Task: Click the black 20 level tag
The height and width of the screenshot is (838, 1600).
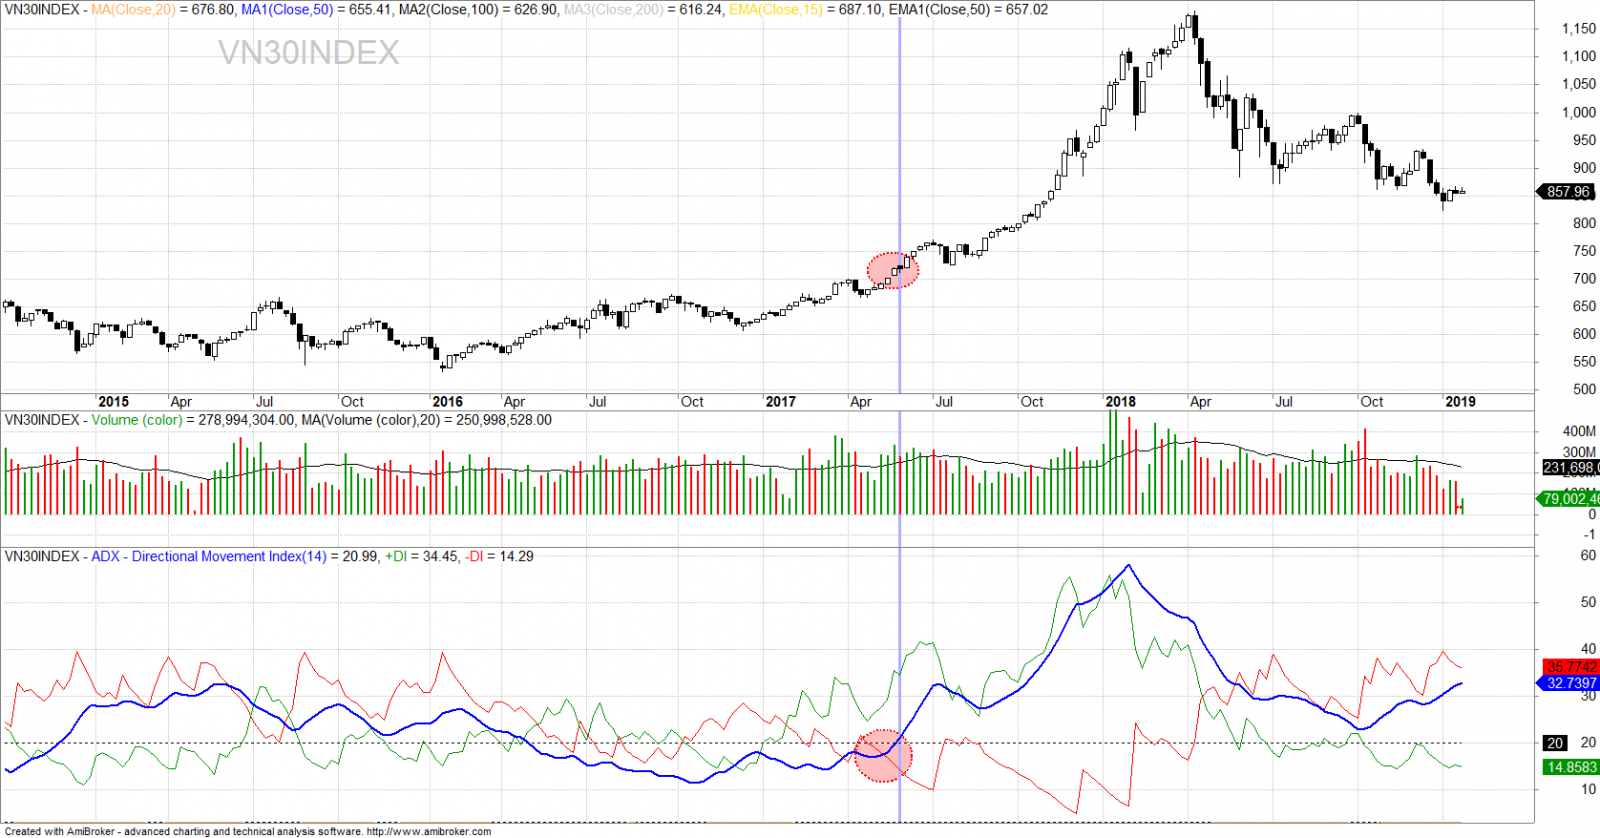Action: click(1555, 743)
